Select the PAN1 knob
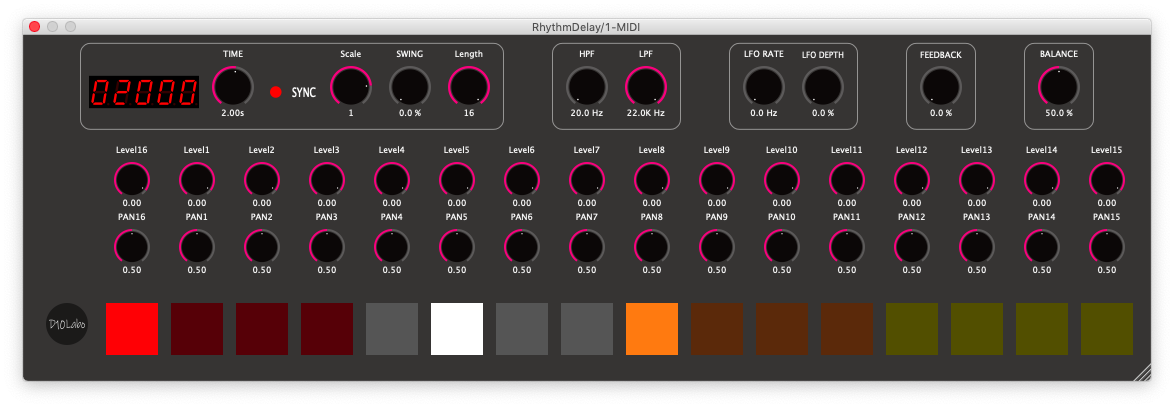Viewport: 1174px width, 408px height. 197,247
